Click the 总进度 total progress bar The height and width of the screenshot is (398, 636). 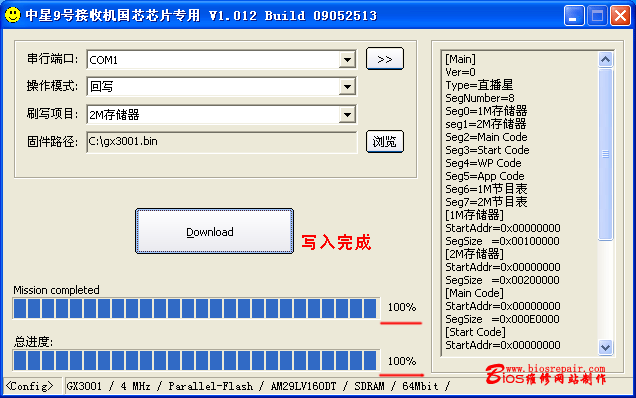pos(196,360)
